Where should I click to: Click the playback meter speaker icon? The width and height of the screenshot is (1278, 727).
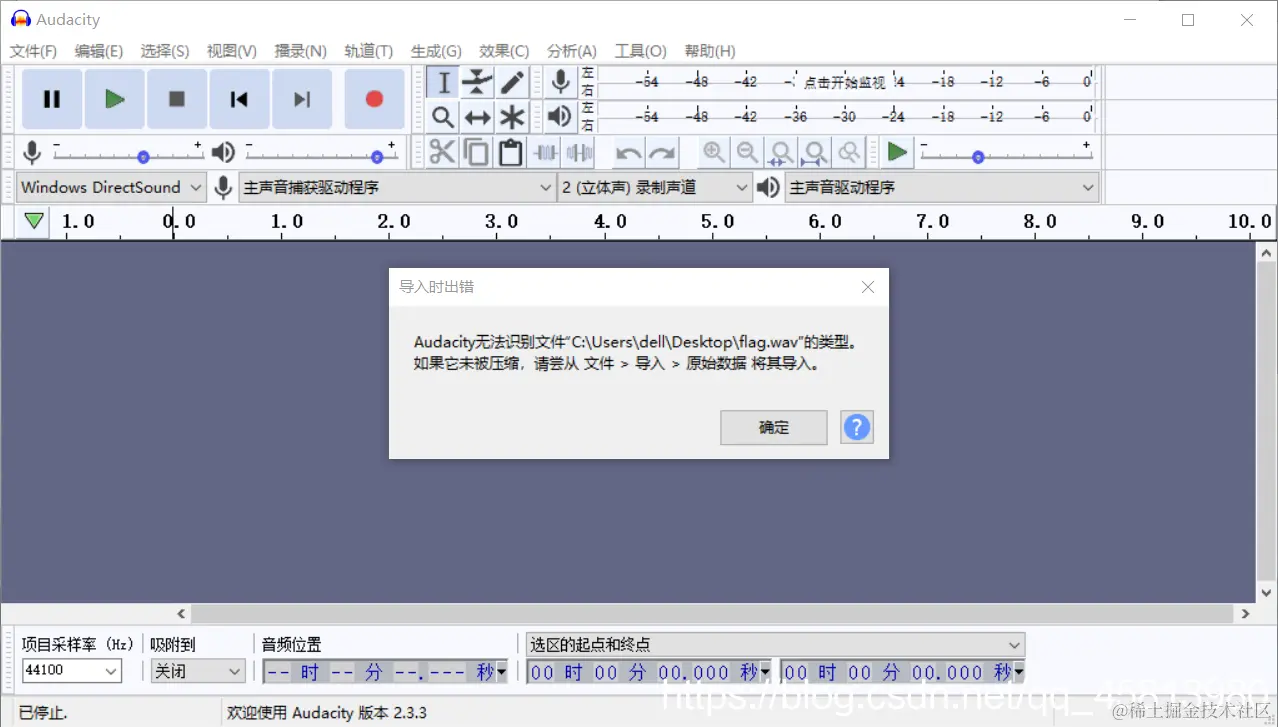tap(561, 116)
